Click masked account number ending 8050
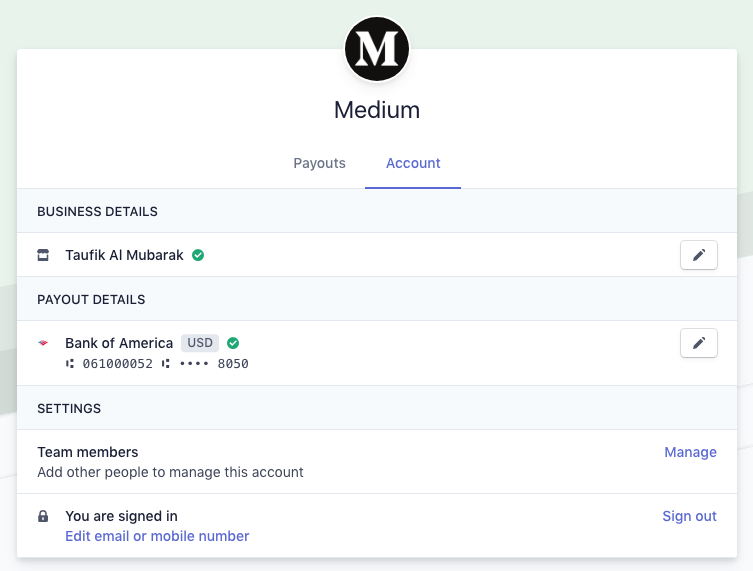 tap(214, 364)
